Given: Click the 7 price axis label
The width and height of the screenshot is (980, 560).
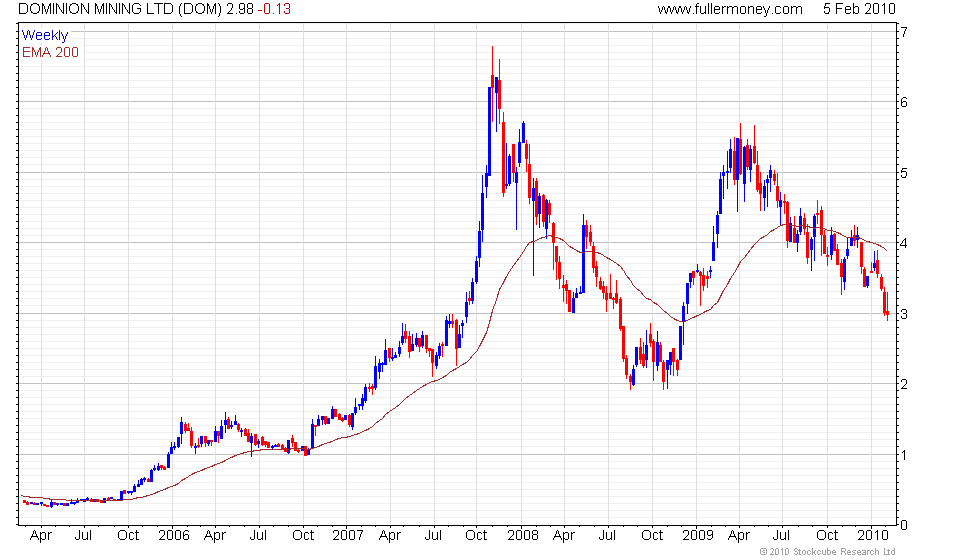Looking at the screenshot, I should coord(904,32).
